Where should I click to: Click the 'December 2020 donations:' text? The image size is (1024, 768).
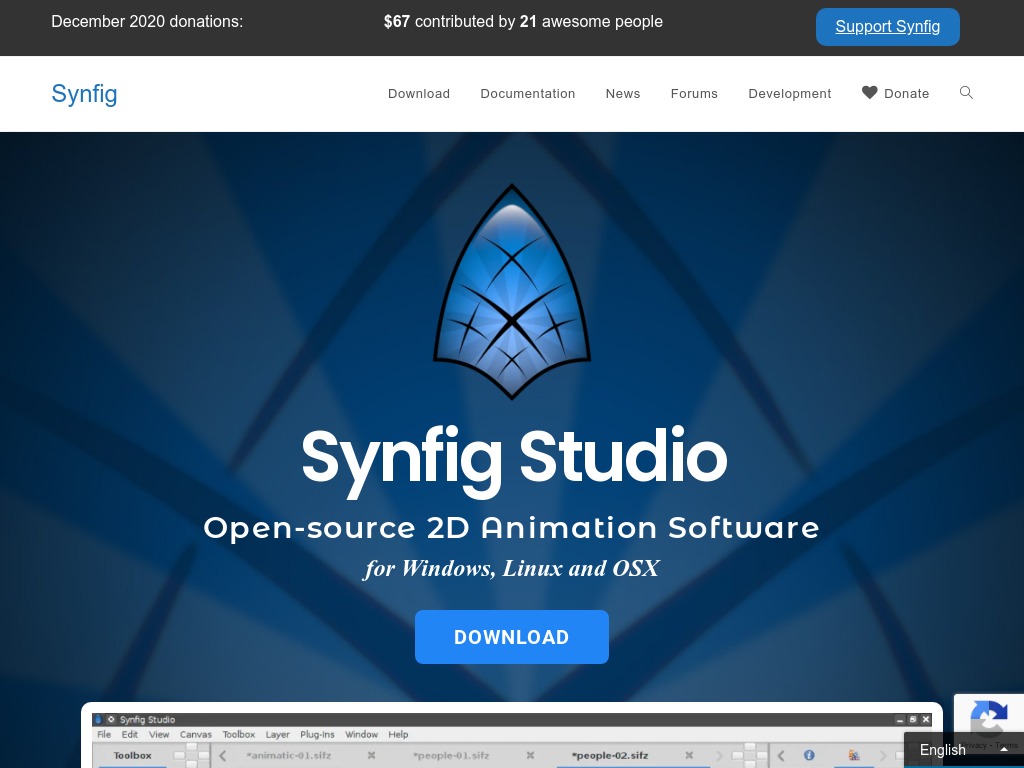147,22
